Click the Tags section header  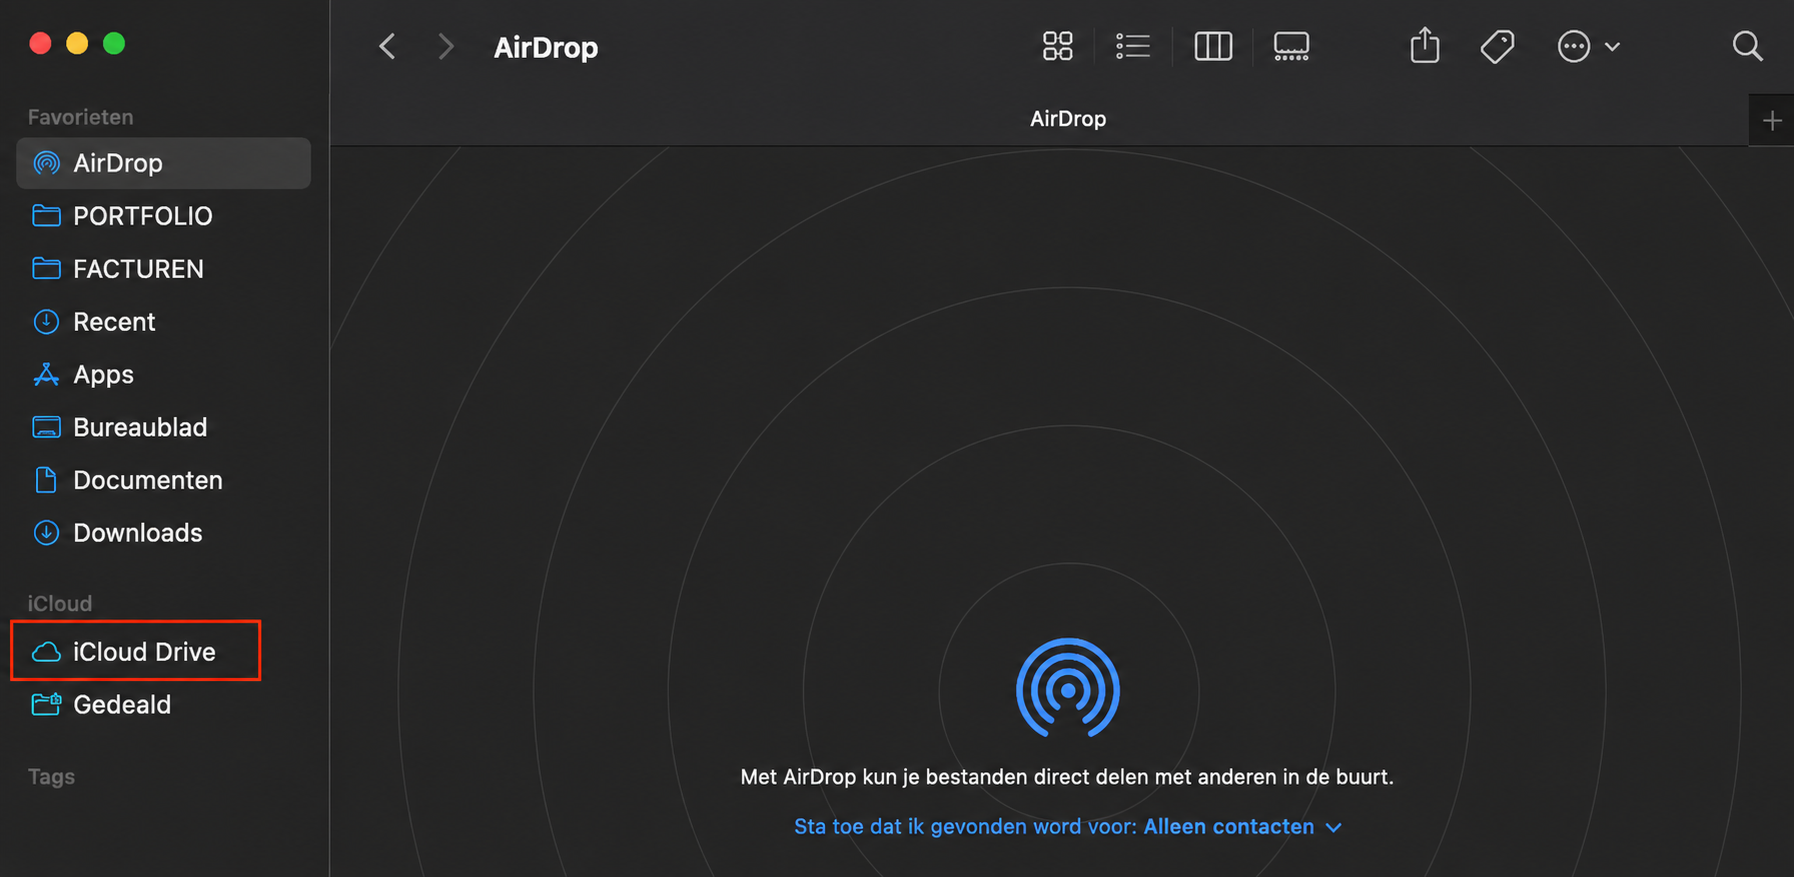(x=51, y=777)
